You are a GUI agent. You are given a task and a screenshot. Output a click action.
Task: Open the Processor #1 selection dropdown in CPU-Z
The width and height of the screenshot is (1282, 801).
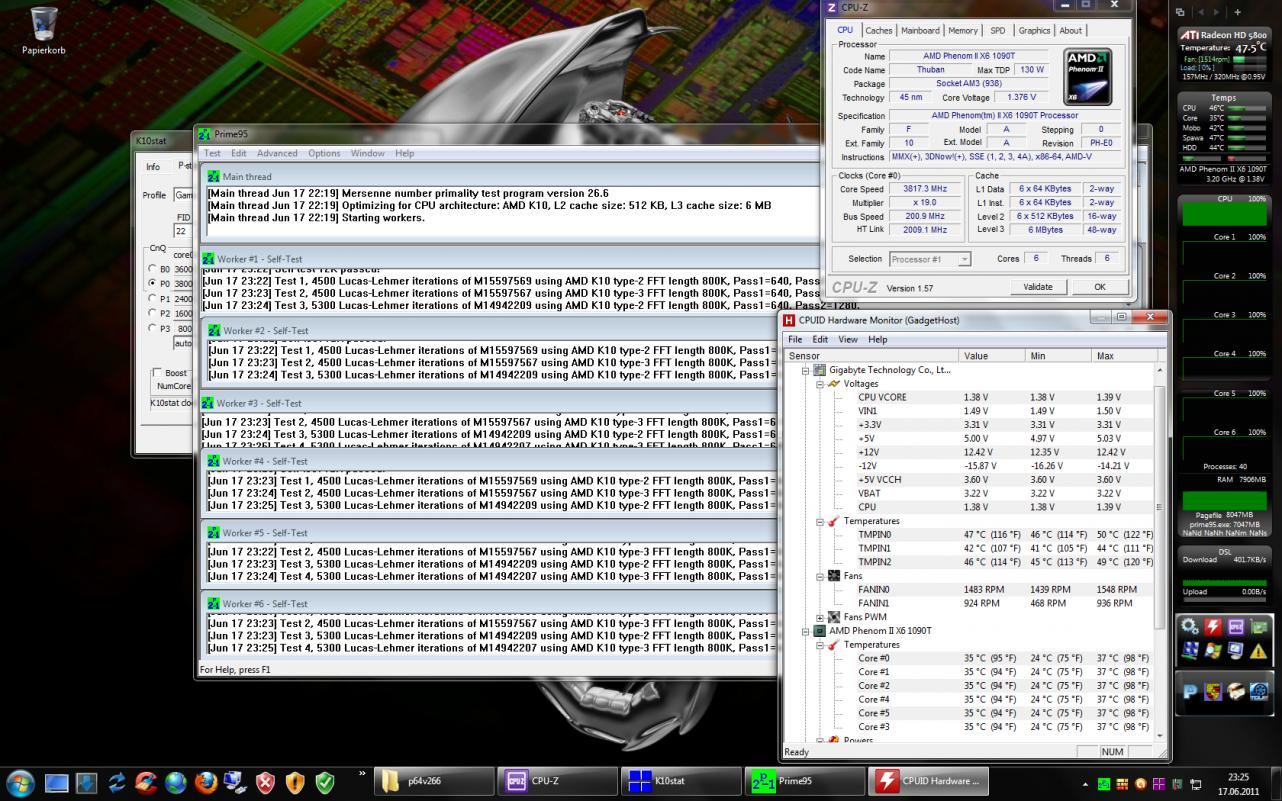[x=930, y=259]
